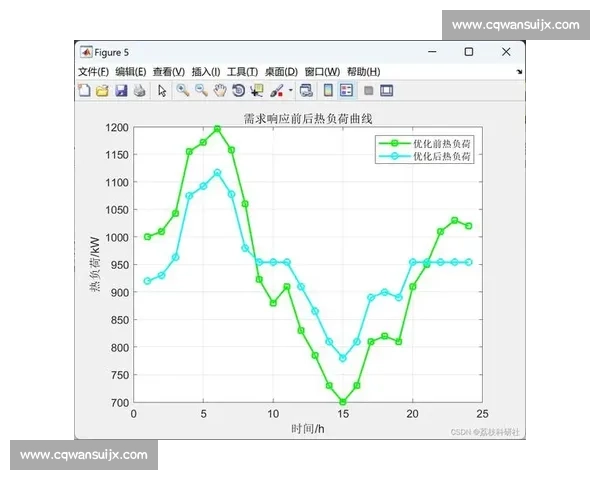Open the 窗口(W) menu
This screenshot has height=480, width=600.
[x=322, y=72]
